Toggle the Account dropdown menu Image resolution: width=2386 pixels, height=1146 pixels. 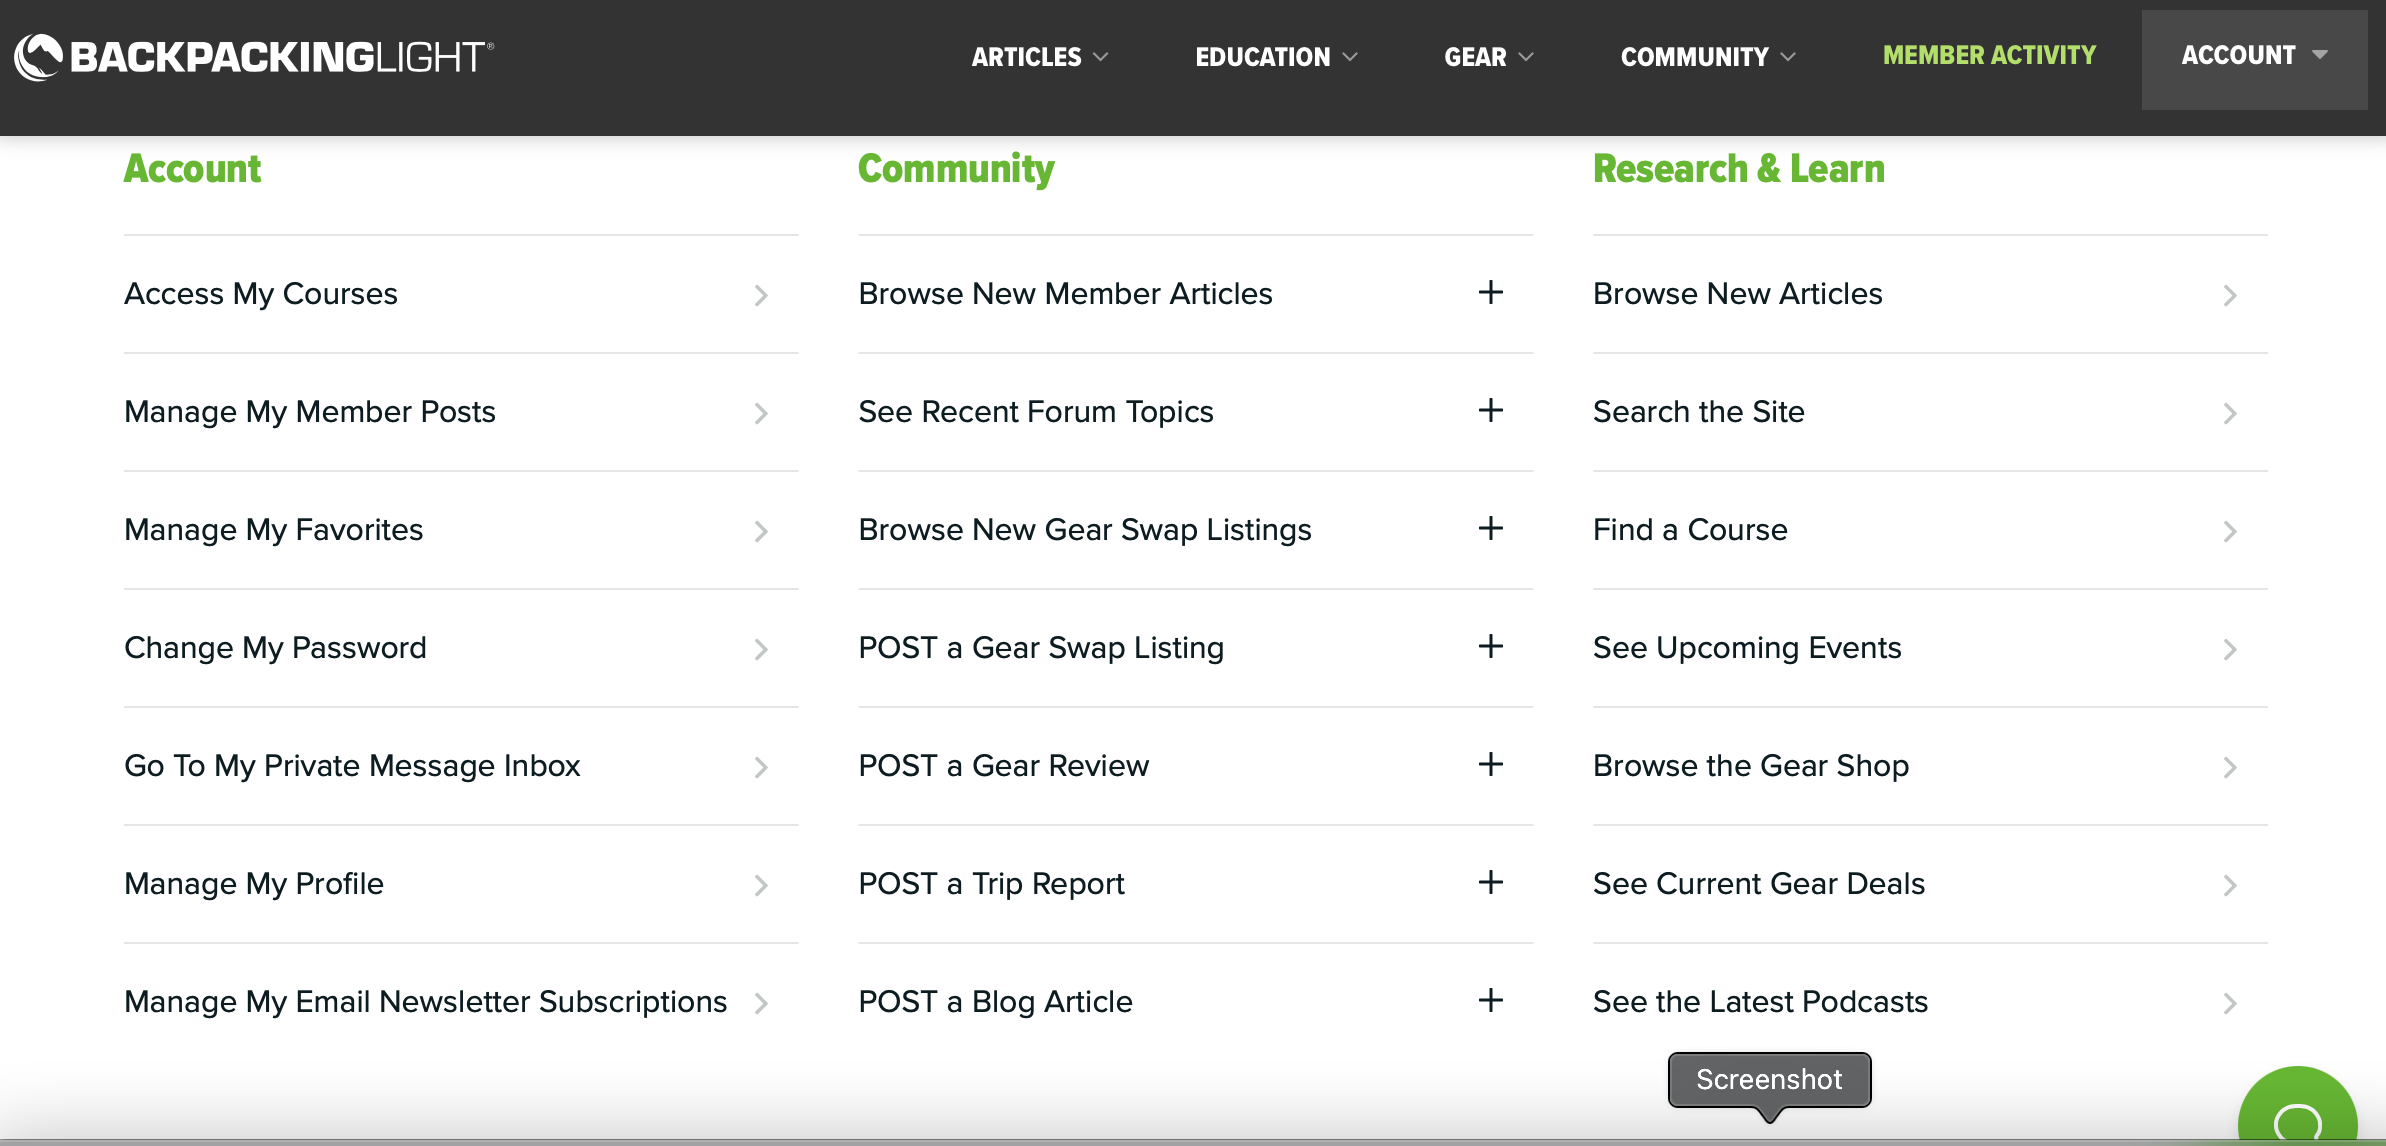(x=2254, y=59)
